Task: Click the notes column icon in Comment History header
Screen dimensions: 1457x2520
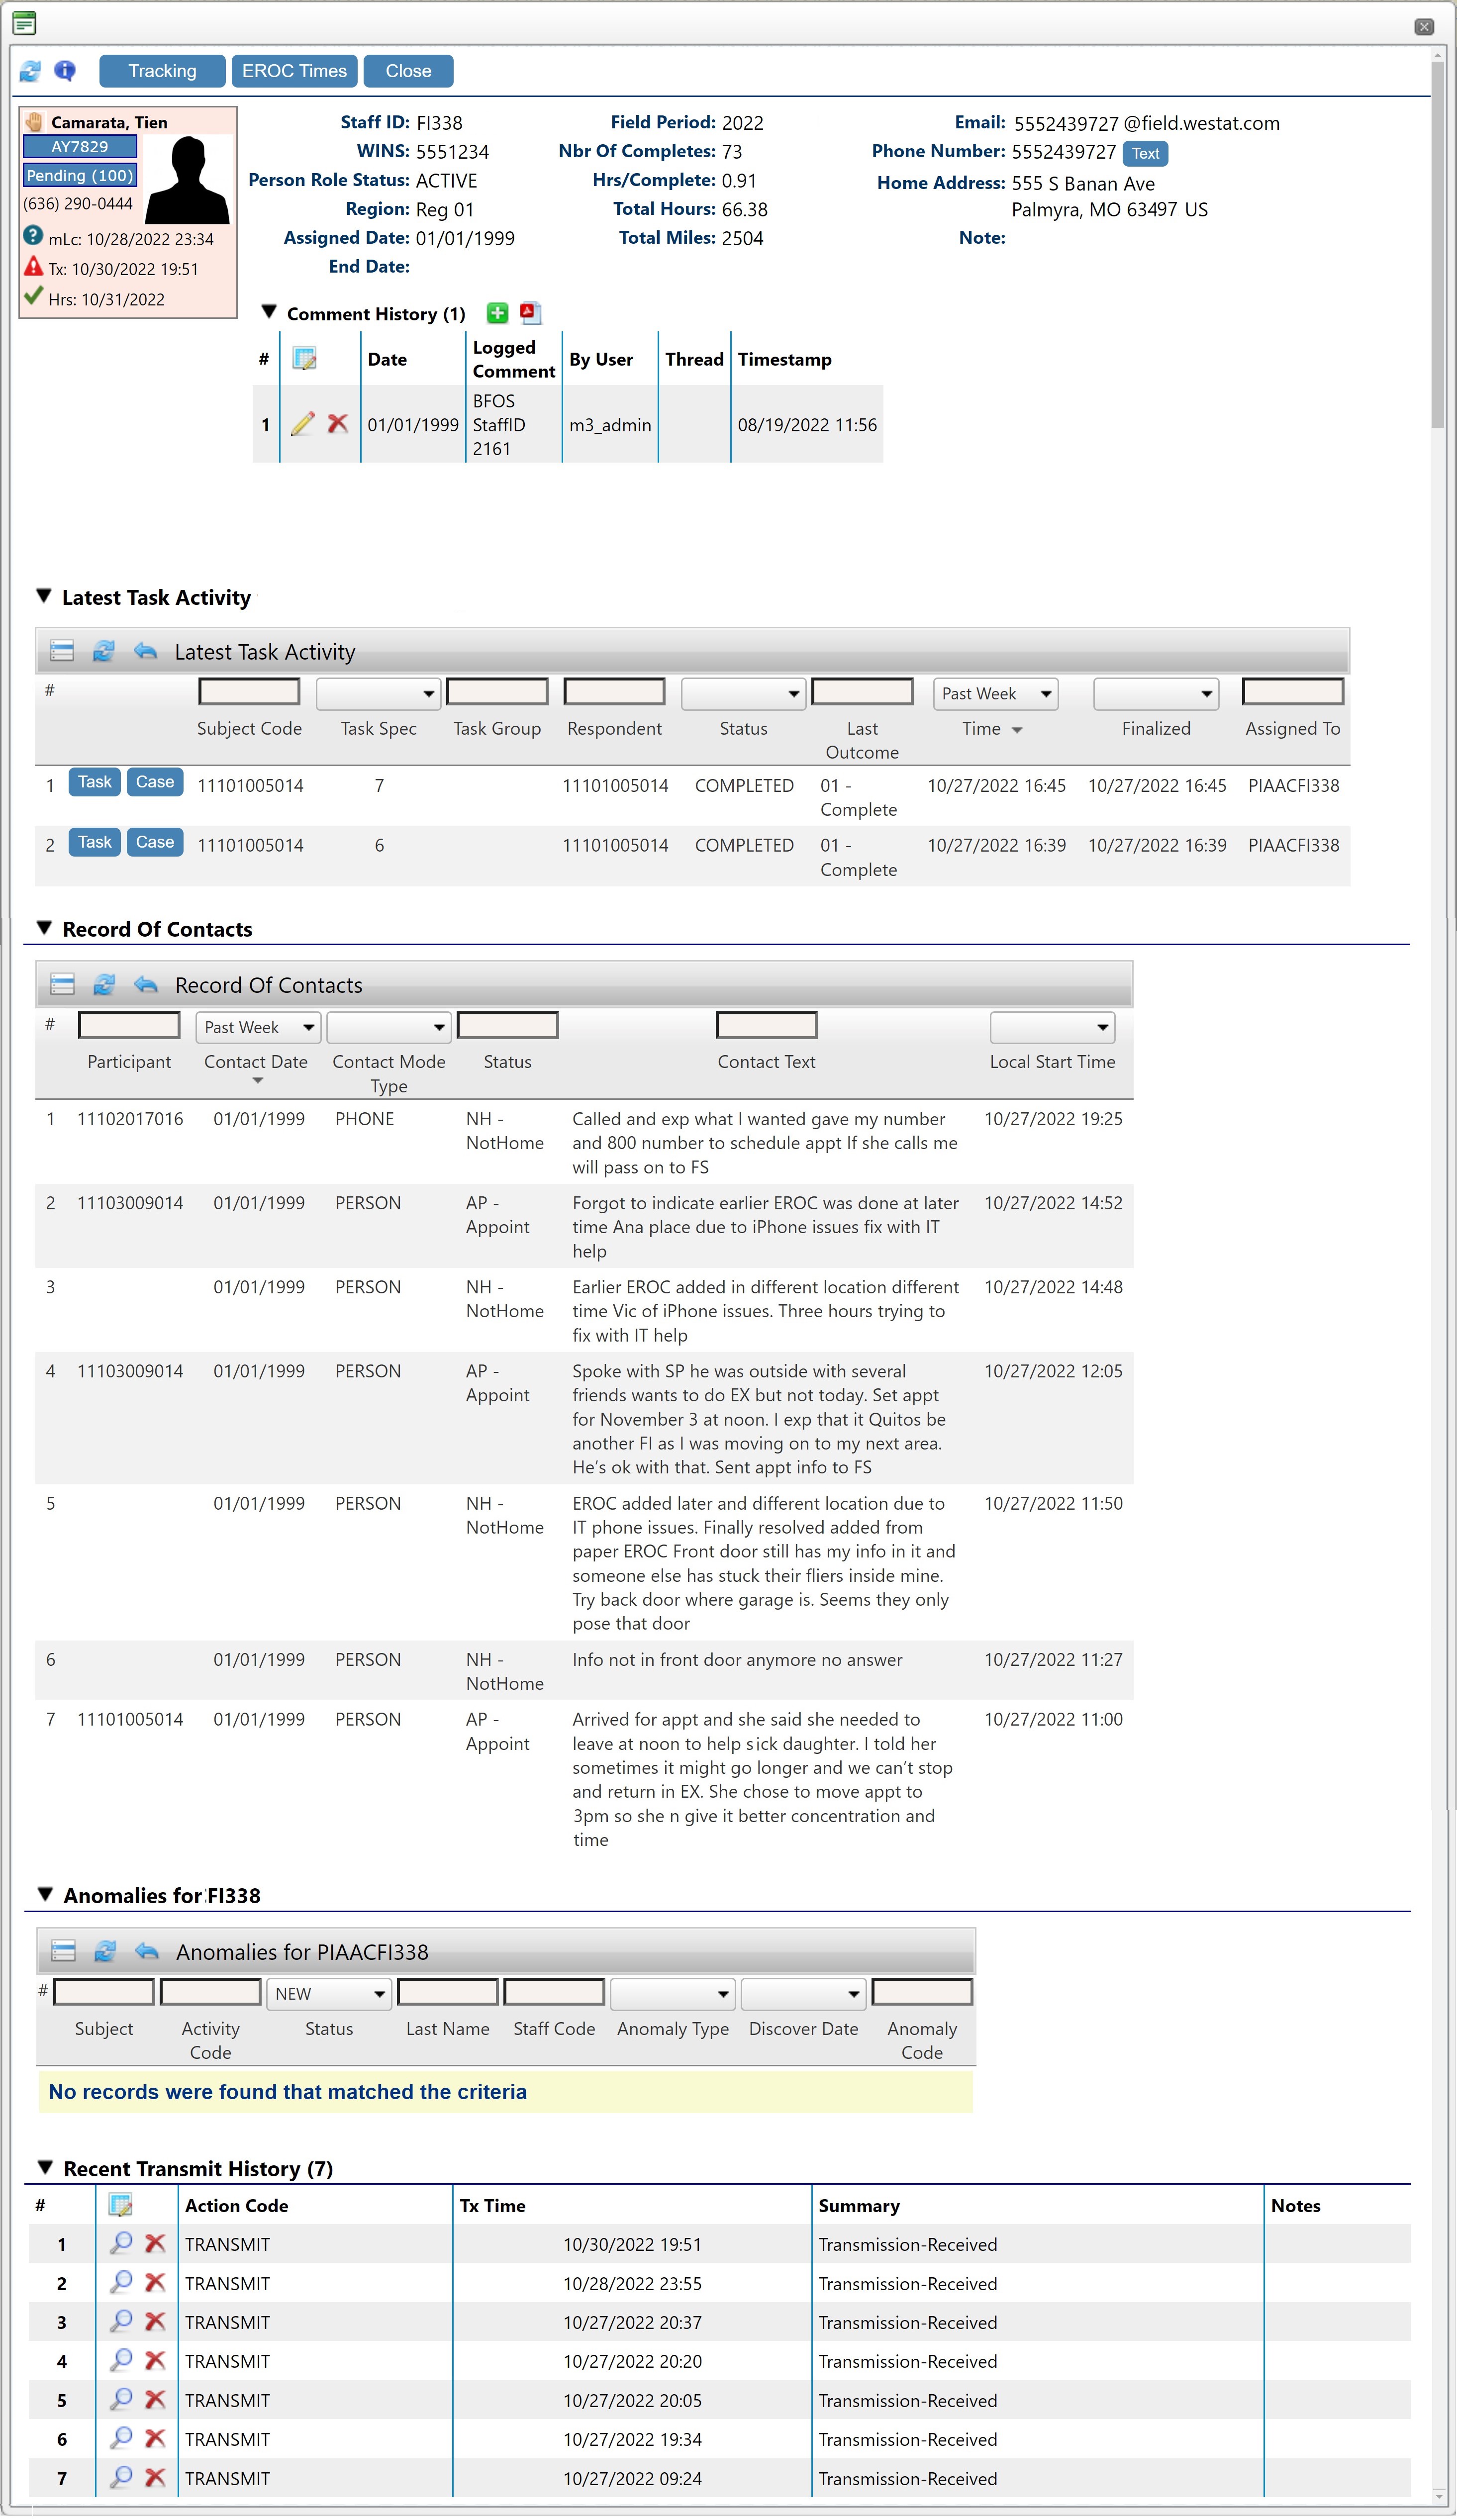Action: 305,359
